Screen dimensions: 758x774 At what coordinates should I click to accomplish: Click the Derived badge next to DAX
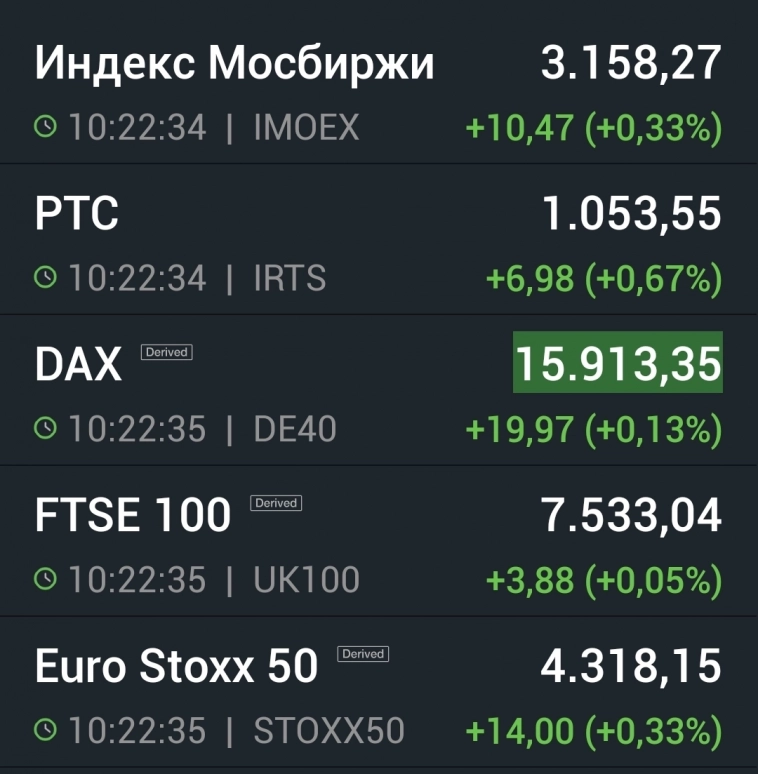click(166, 352)
